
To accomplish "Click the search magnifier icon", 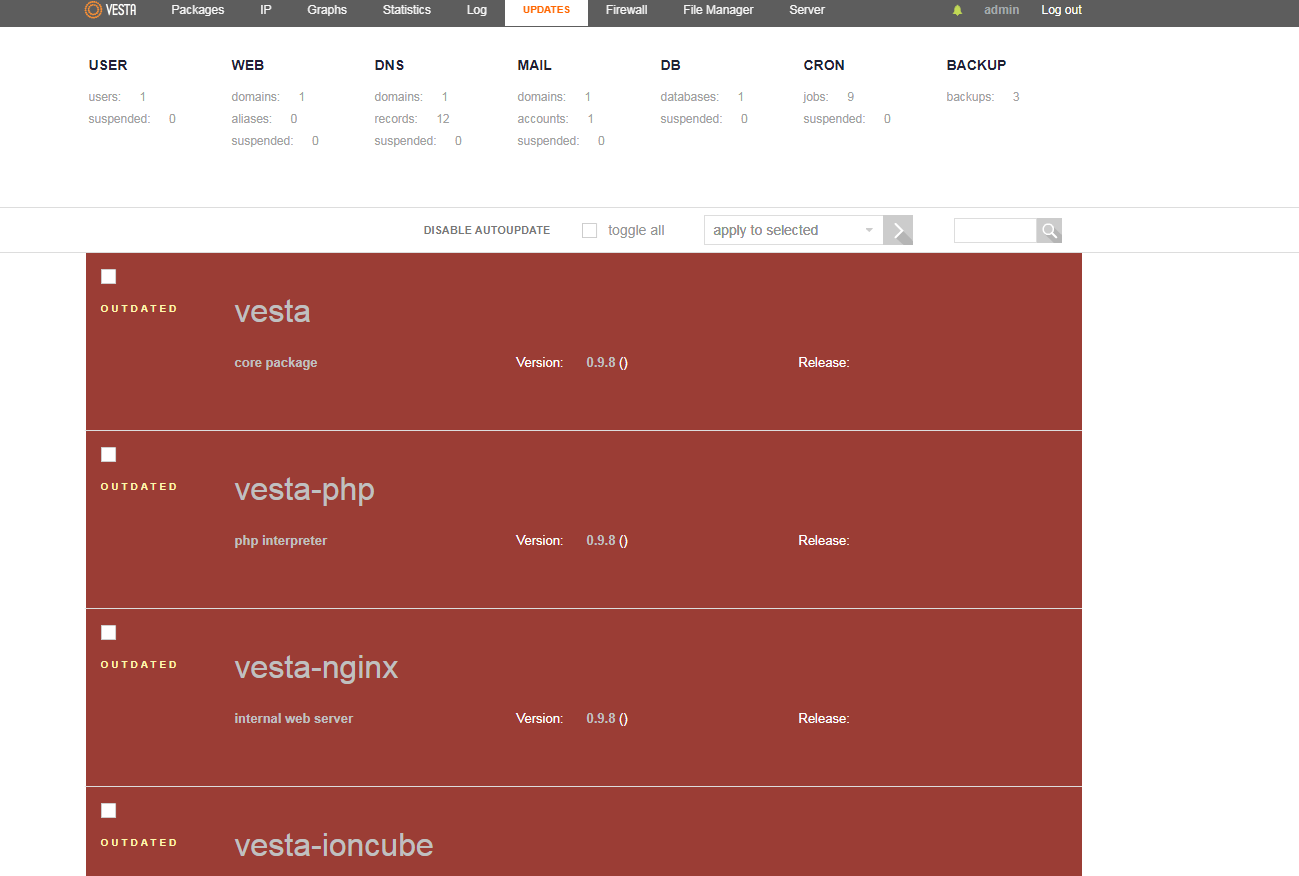I will [x=1049, y=231].
